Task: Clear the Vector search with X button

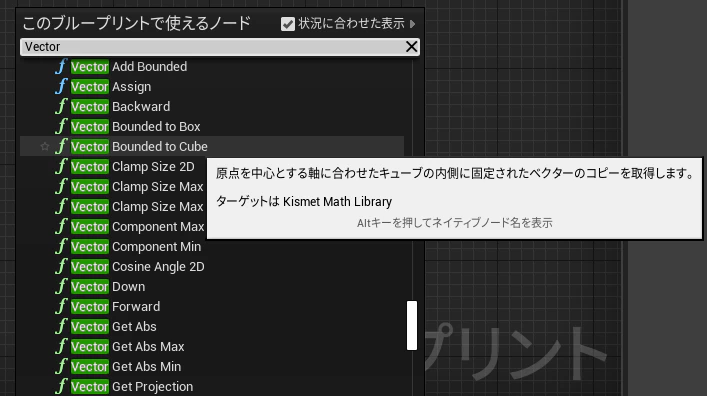Action: click(411, 46)
